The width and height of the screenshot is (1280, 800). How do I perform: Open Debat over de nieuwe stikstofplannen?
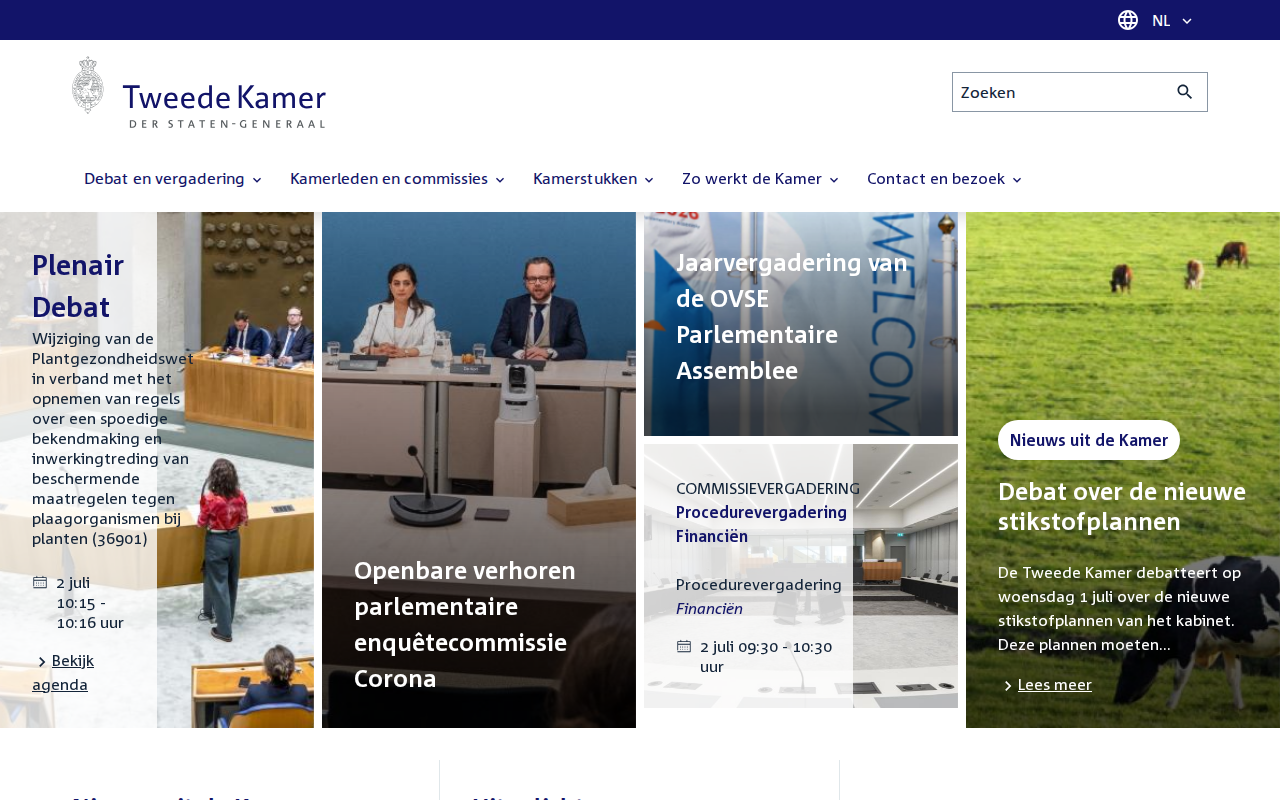tap(1122, 506)
